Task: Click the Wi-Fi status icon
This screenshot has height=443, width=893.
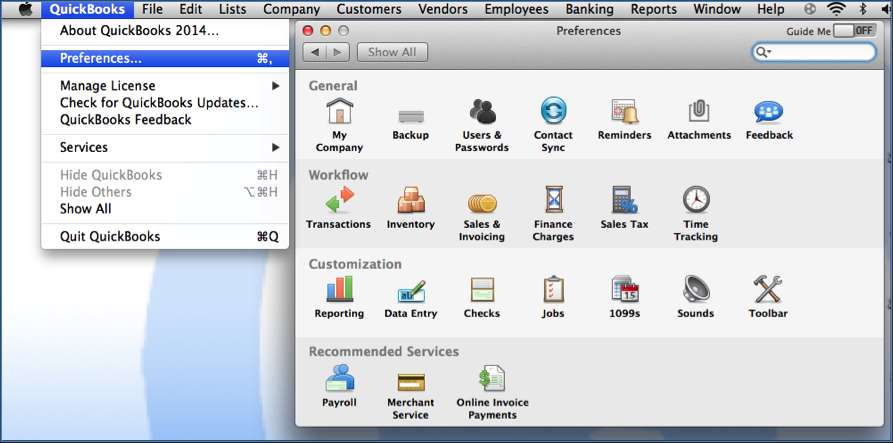Action: click(837, 9)
